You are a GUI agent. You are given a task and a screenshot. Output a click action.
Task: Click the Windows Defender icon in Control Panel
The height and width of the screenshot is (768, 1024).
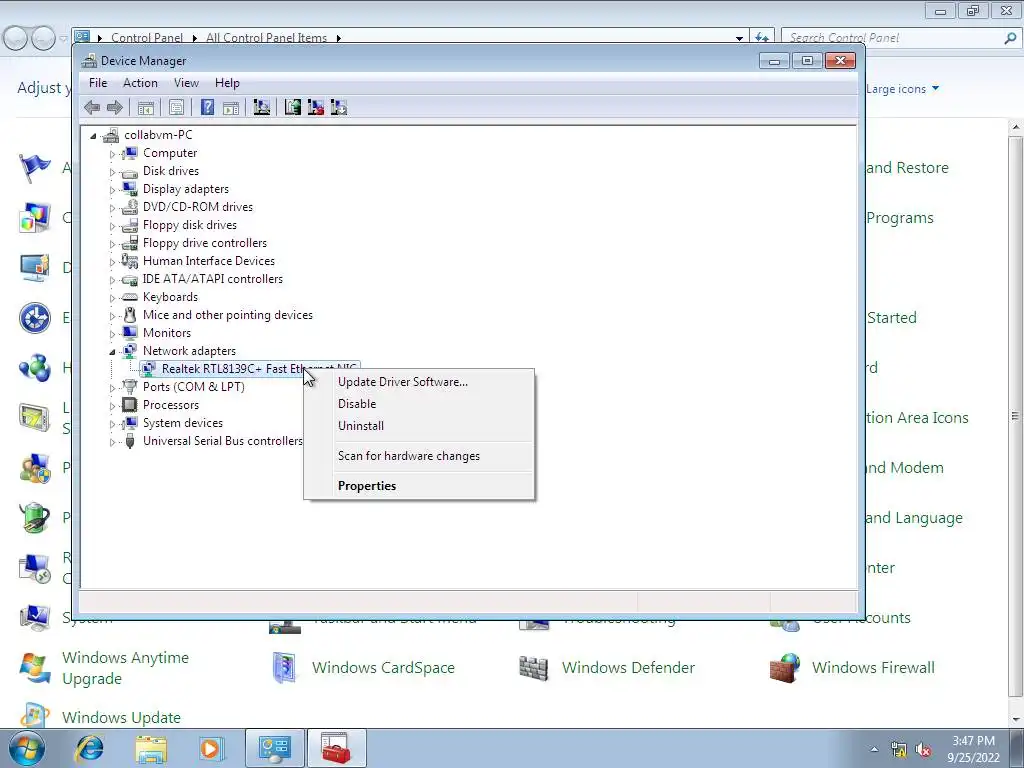pos(534,667)
